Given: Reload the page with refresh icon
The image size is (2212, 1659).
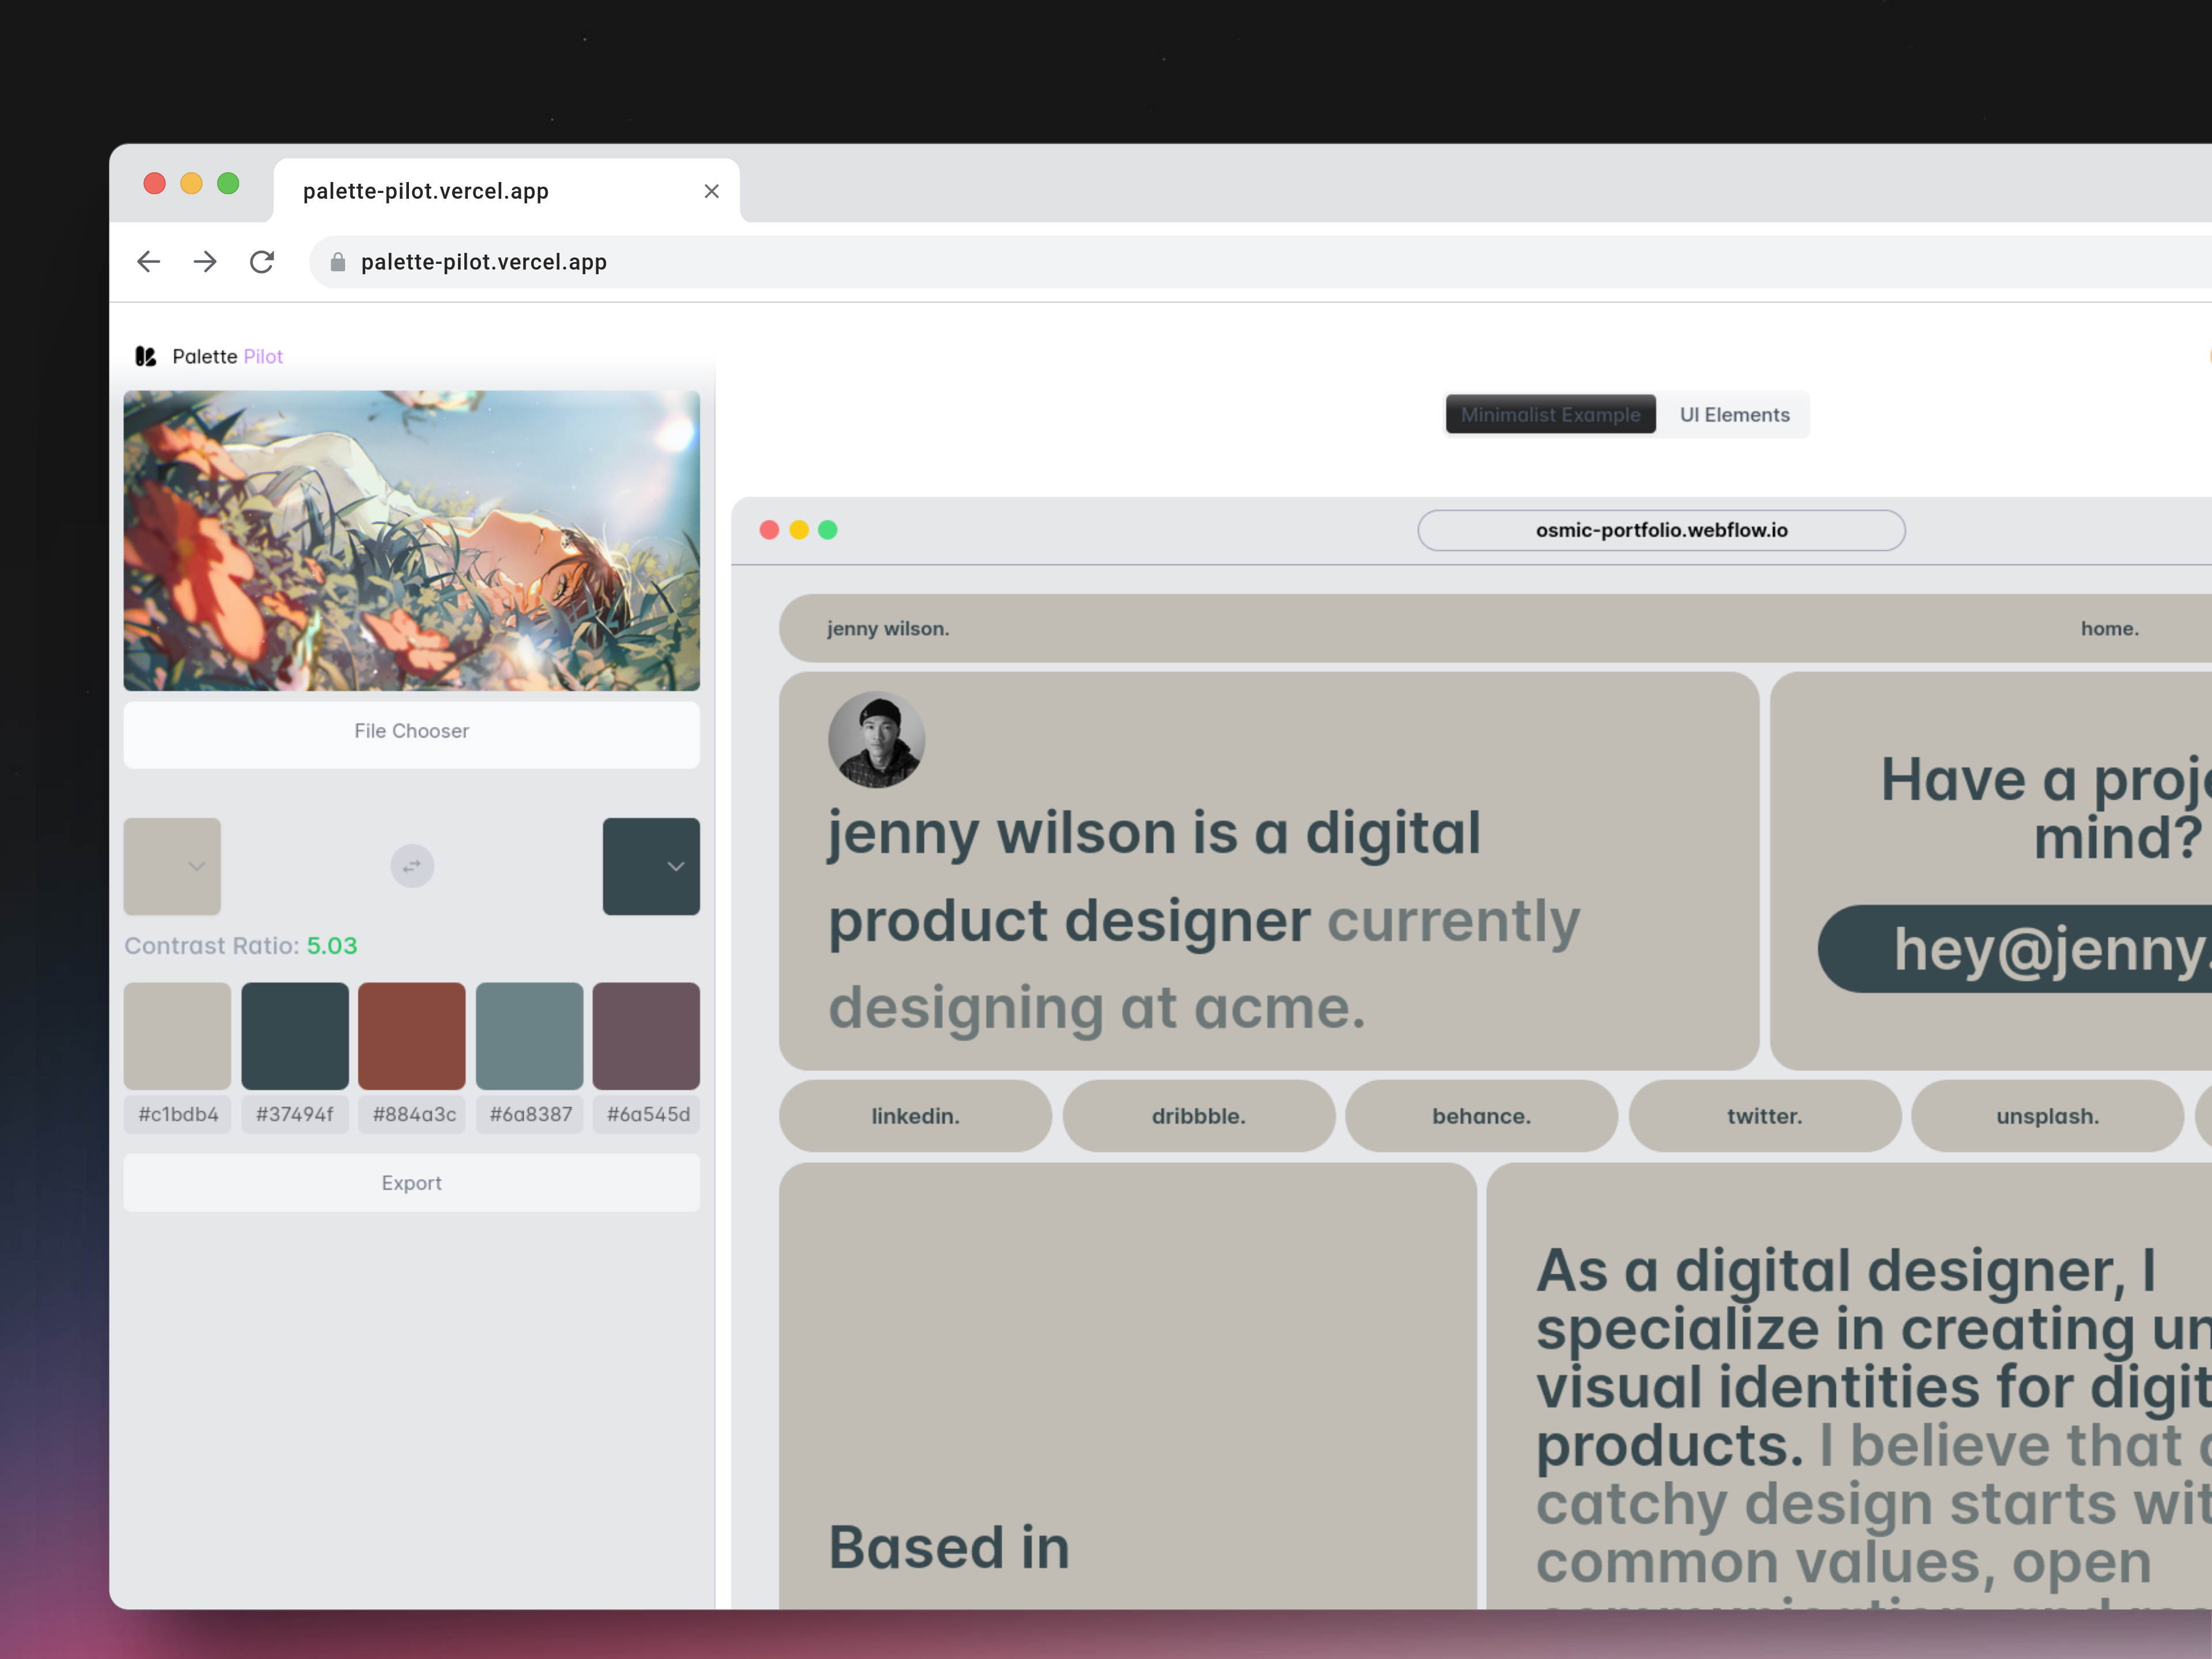Looking at the screenshot, I should 262,262.
